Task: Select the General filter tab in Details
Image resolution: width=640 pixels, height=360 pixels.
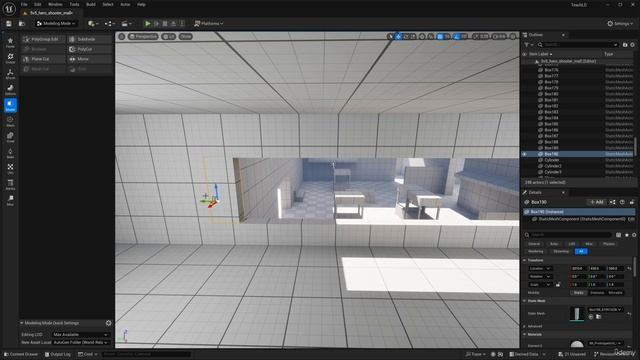Action: (534, 244)
